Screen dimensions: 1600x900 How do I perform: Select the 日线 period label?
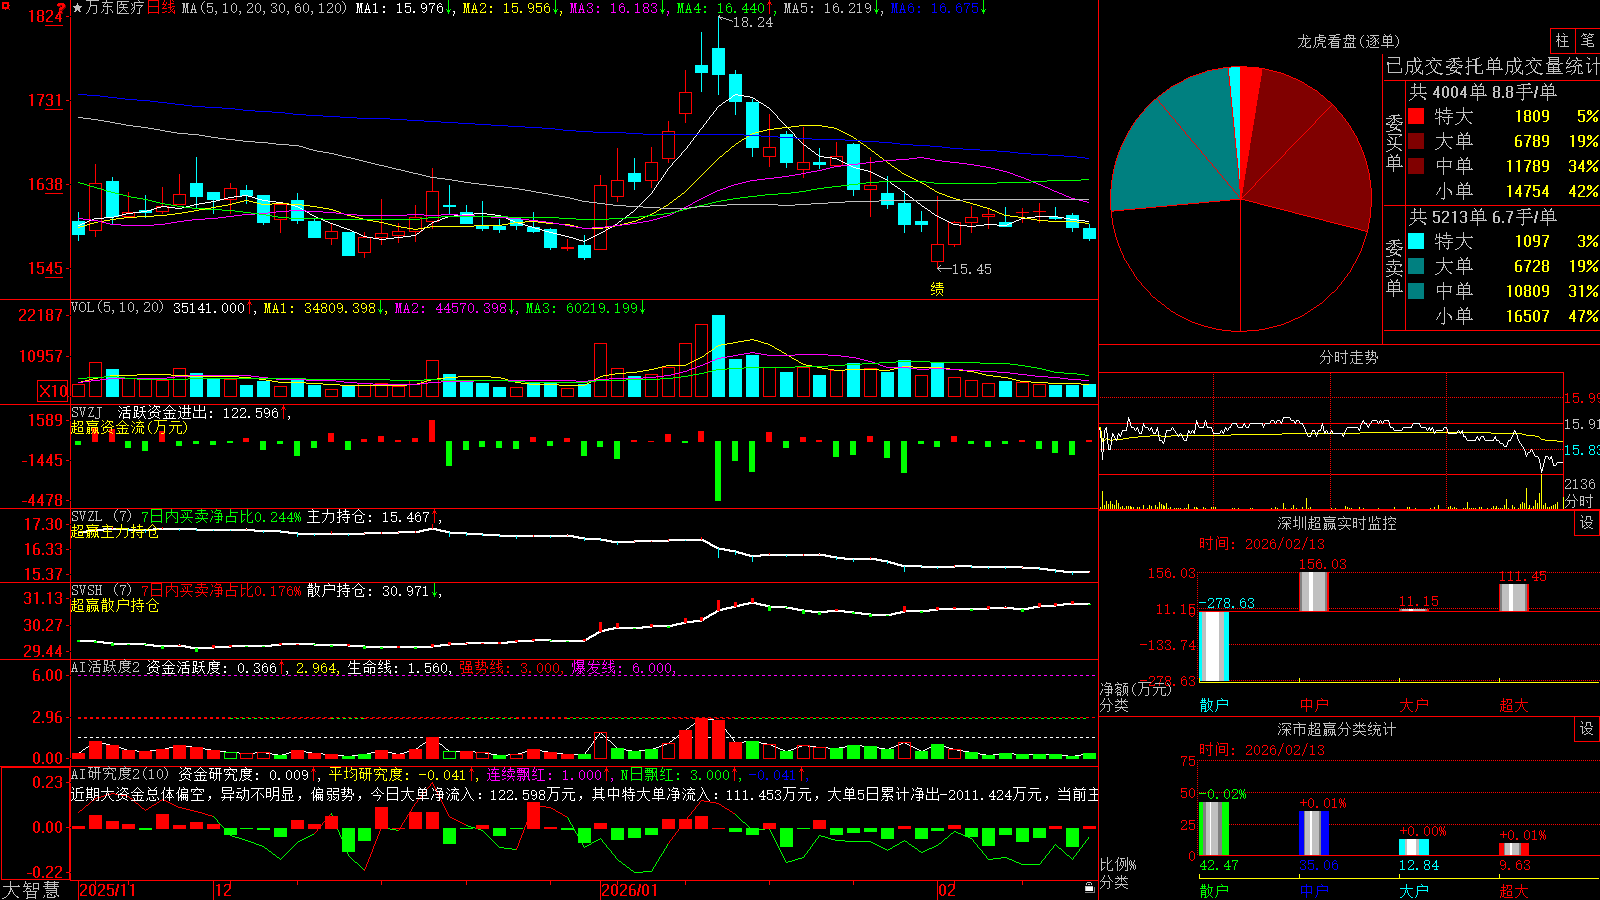(161, 8)
